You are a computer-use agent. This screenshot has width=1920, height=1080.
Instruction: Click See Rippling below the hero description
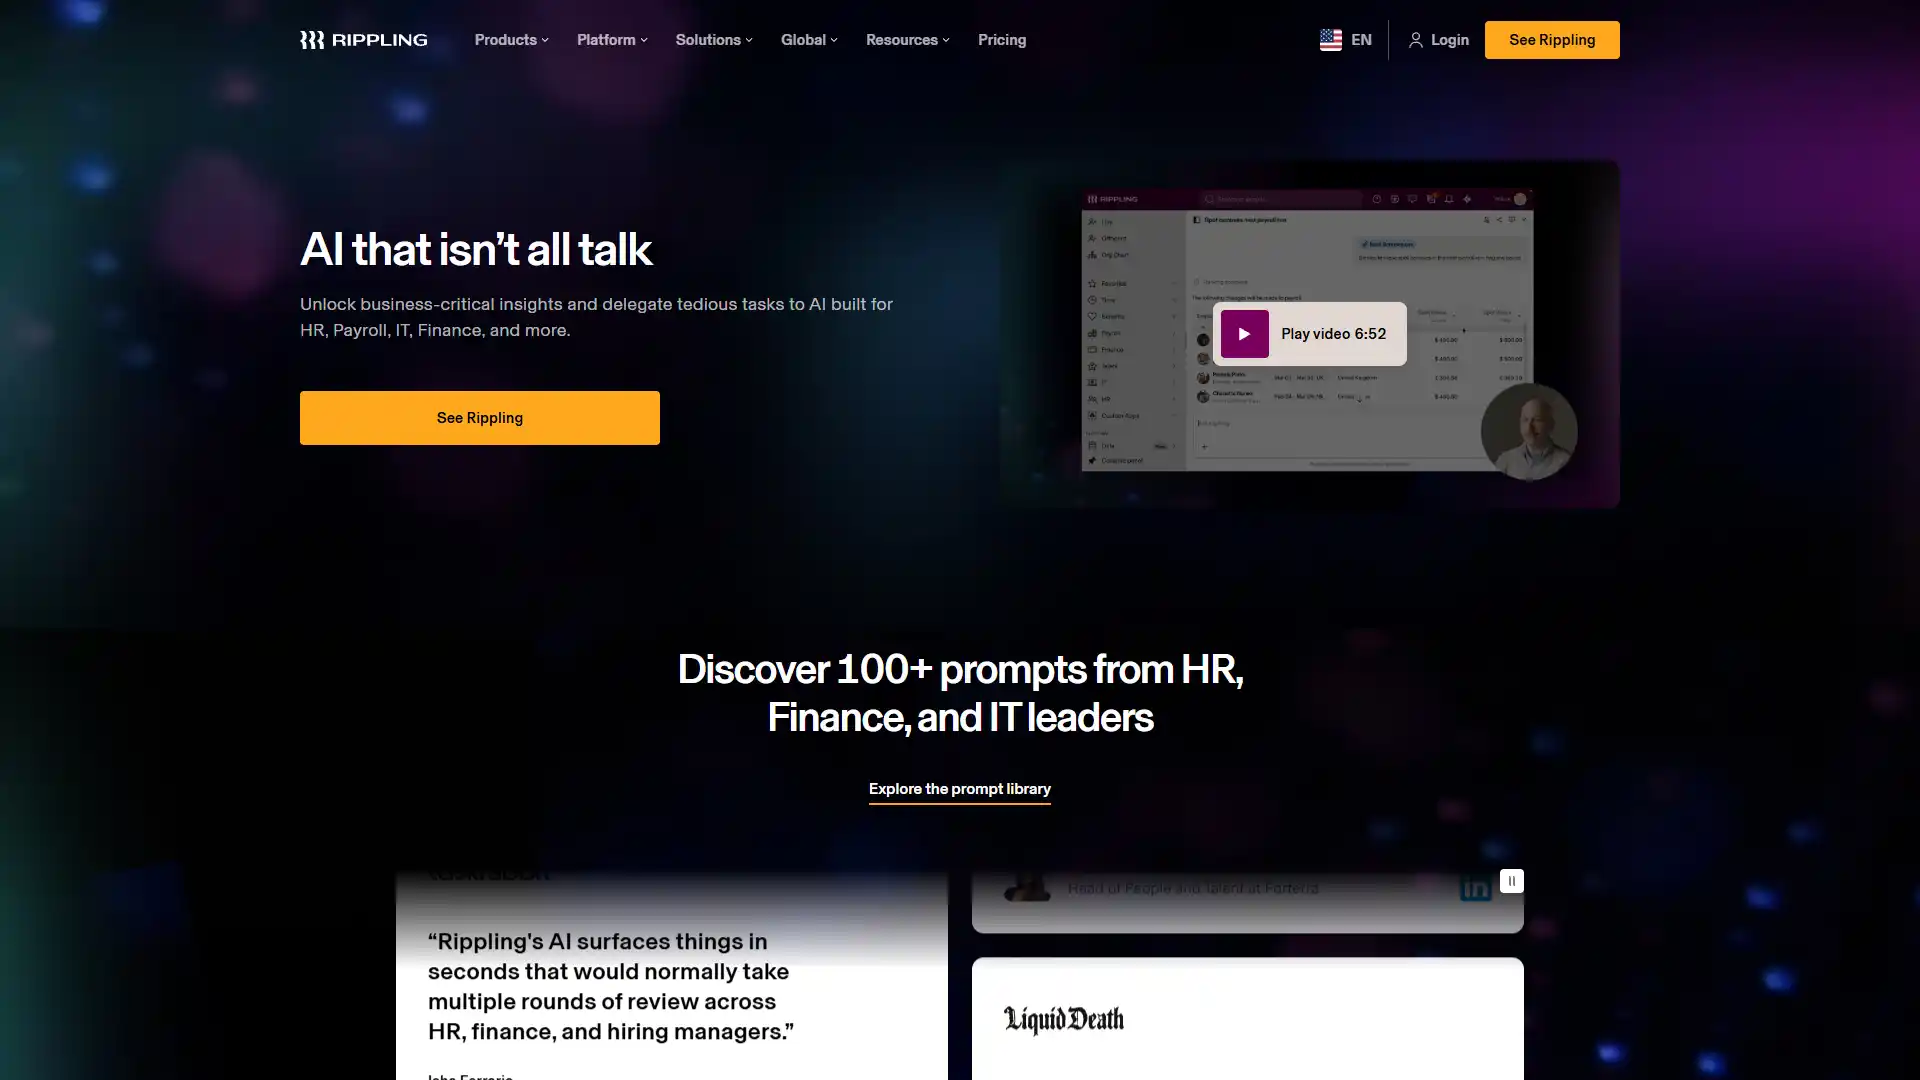pos(480,418)
